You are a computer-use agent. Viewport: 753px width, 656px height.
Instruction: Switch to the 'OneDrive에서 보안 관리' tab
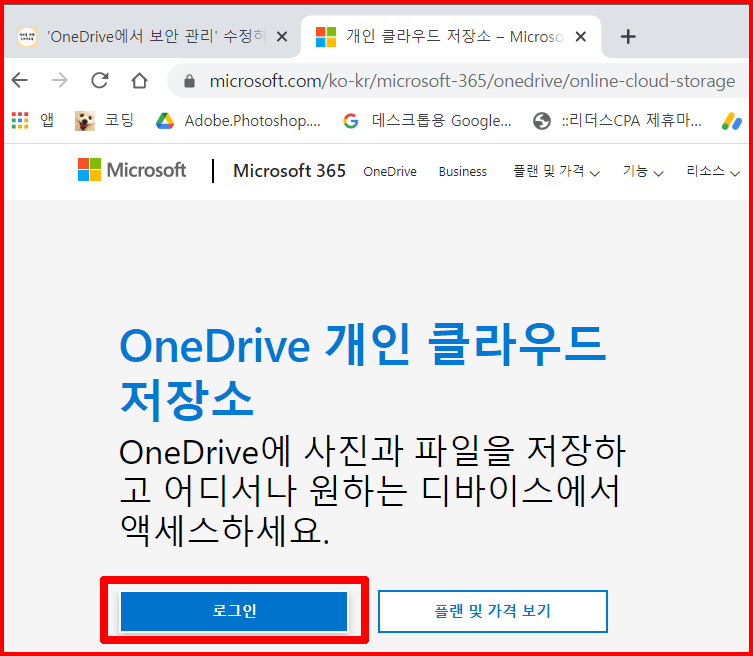coord(151,36)
